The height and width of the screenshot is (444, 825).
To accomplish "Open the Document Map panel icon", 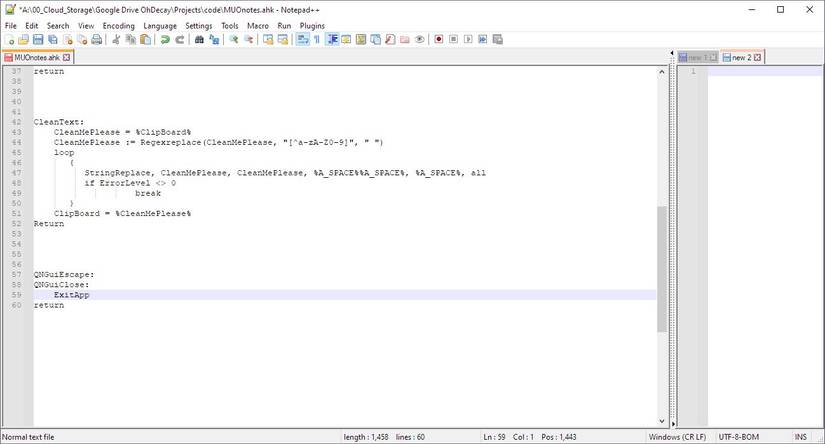I will point(361,39).
